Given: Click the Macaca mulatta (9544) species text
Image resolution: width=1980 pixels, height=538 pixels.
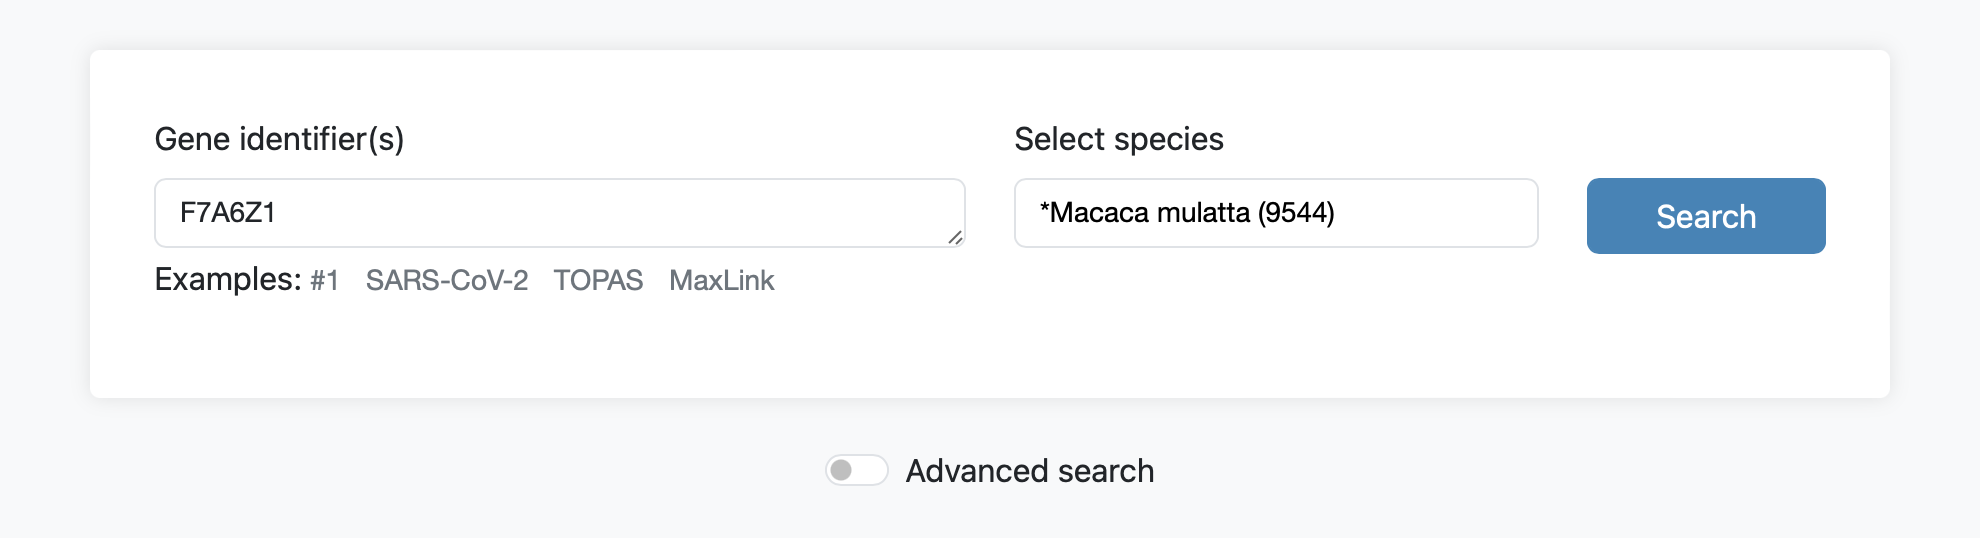Looking at the screenshot, I should click(1187, 213).
